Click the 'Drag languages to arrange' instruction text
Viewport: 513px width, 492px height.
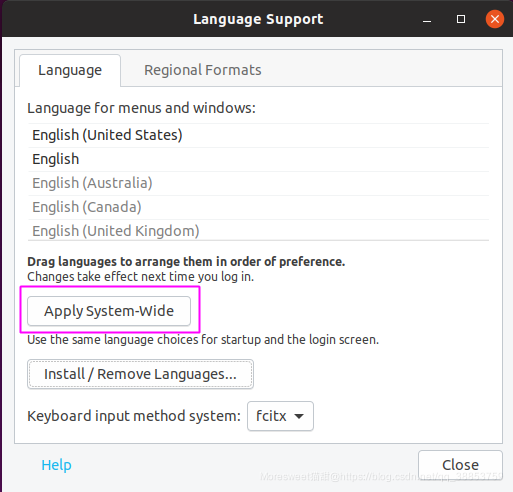coord(186,262)
